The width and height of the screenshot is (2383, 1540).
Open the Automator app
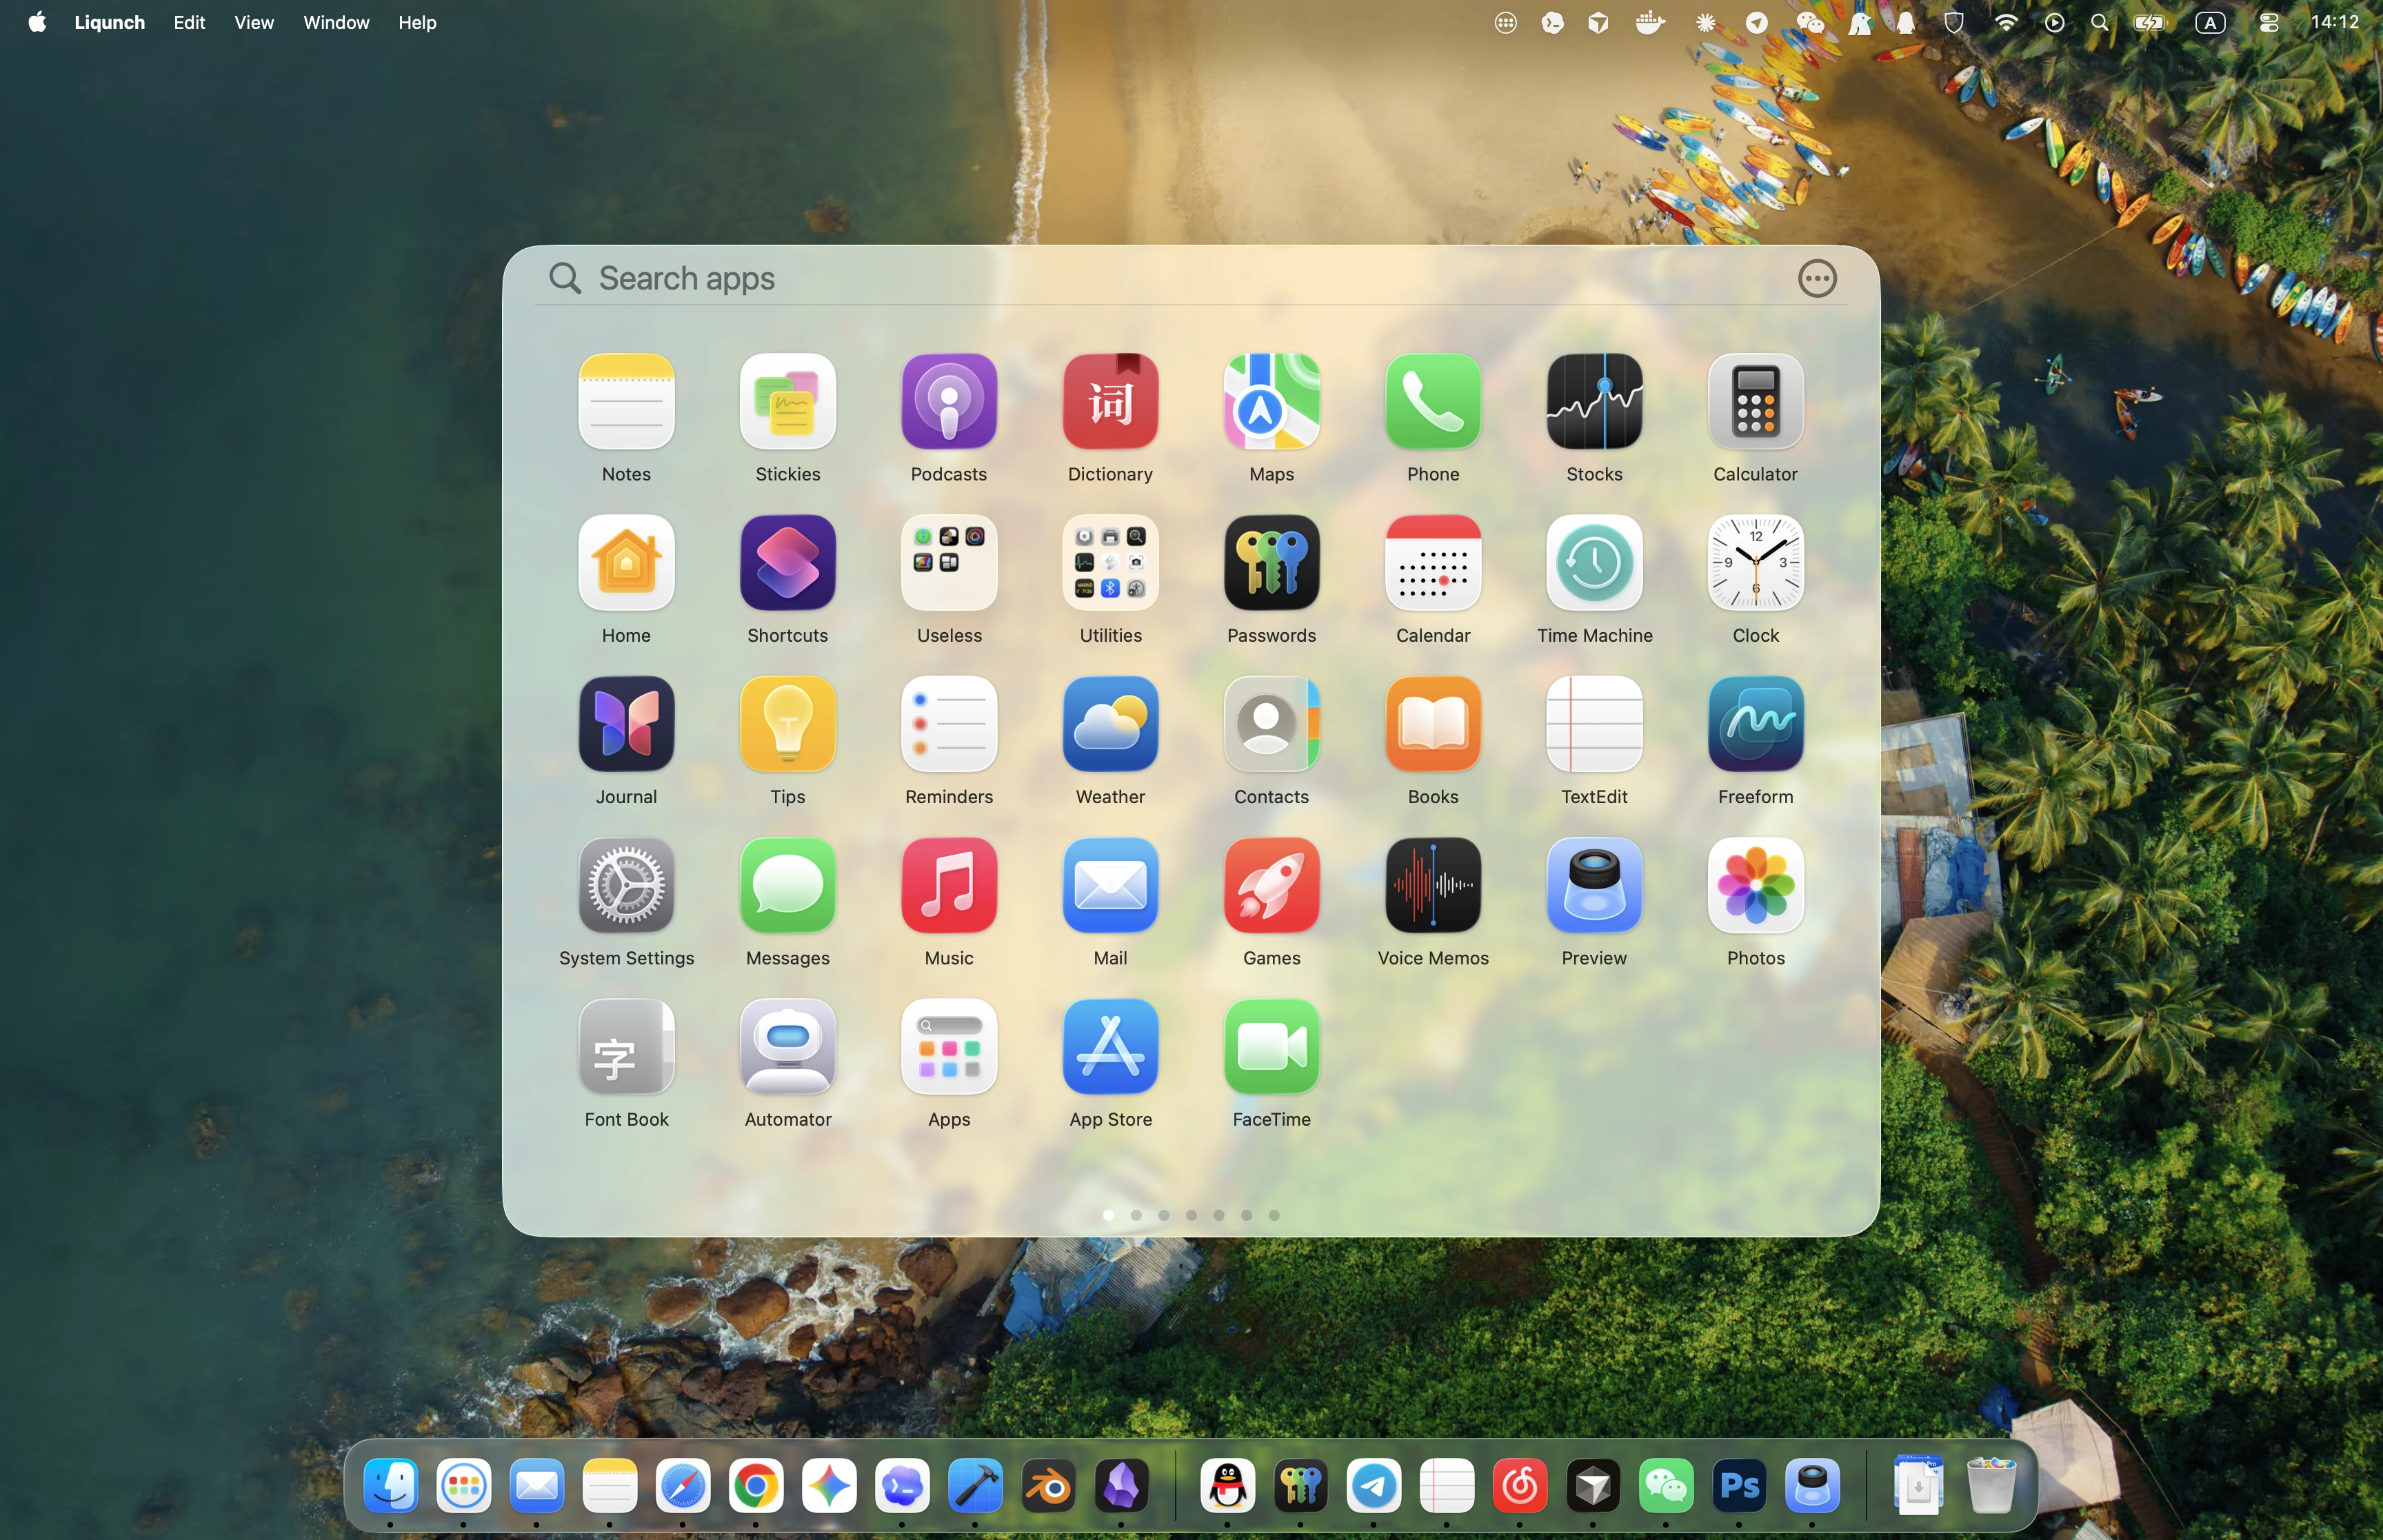[x=788, y=1047]
